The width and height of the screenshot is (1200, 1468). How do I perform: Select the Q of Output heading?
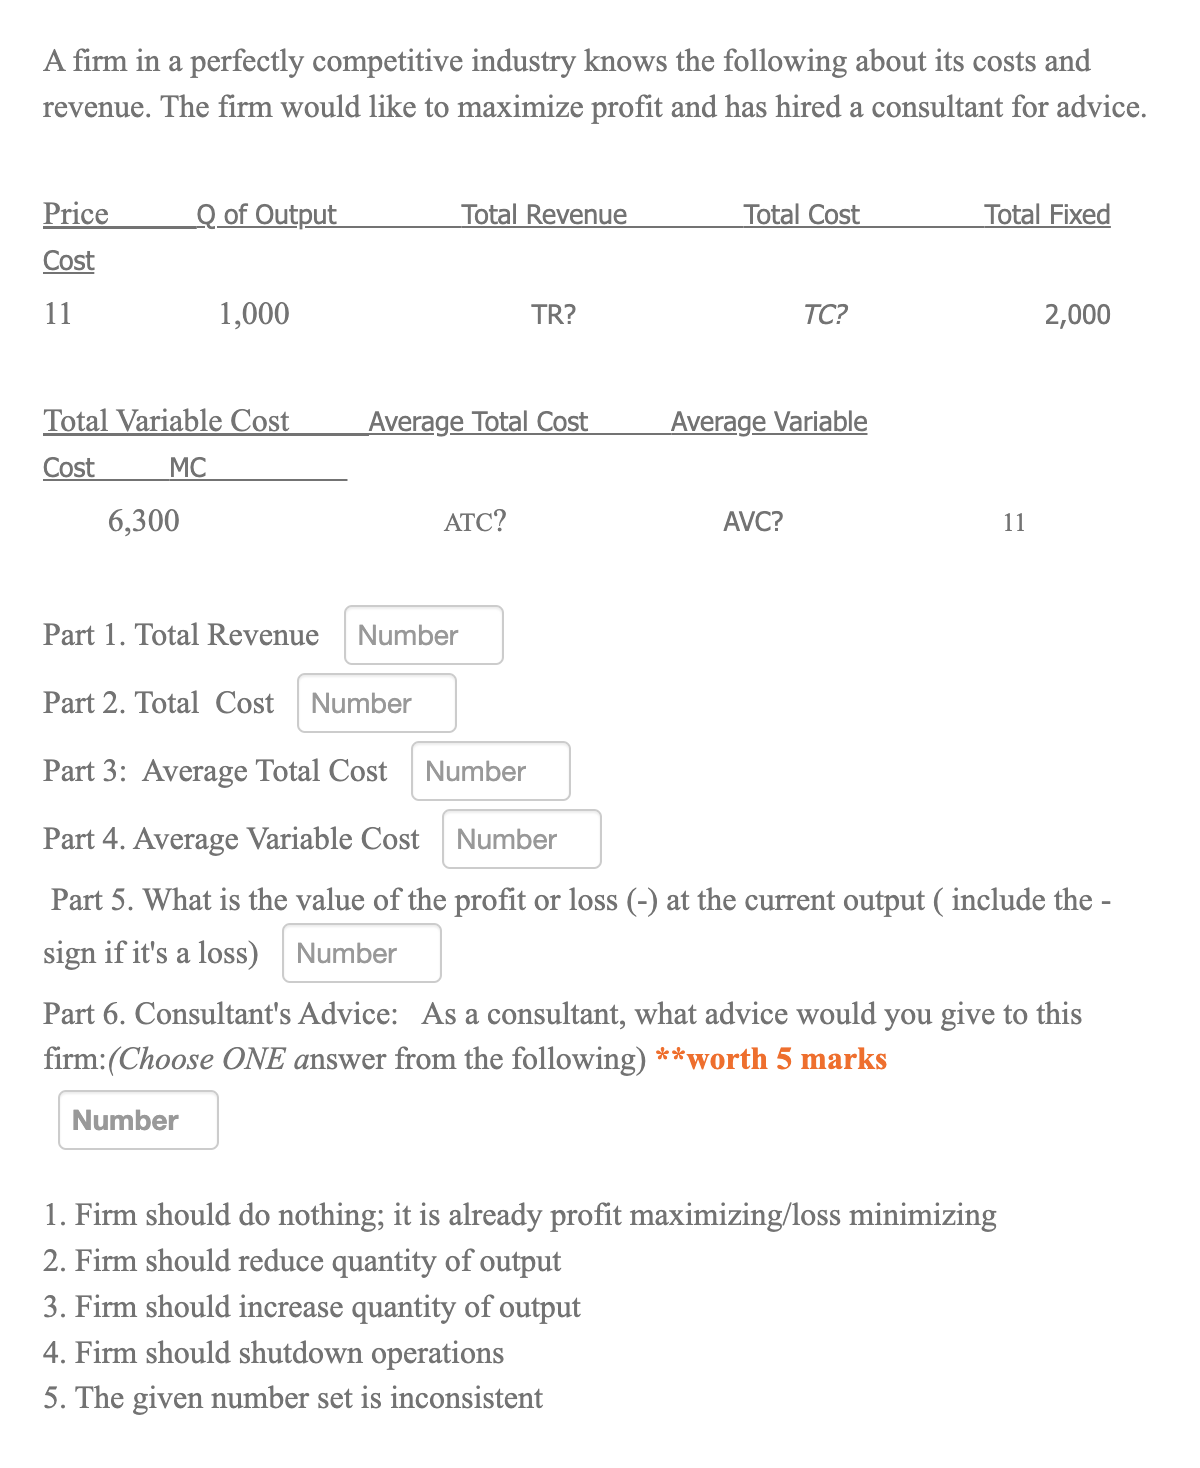266,213
